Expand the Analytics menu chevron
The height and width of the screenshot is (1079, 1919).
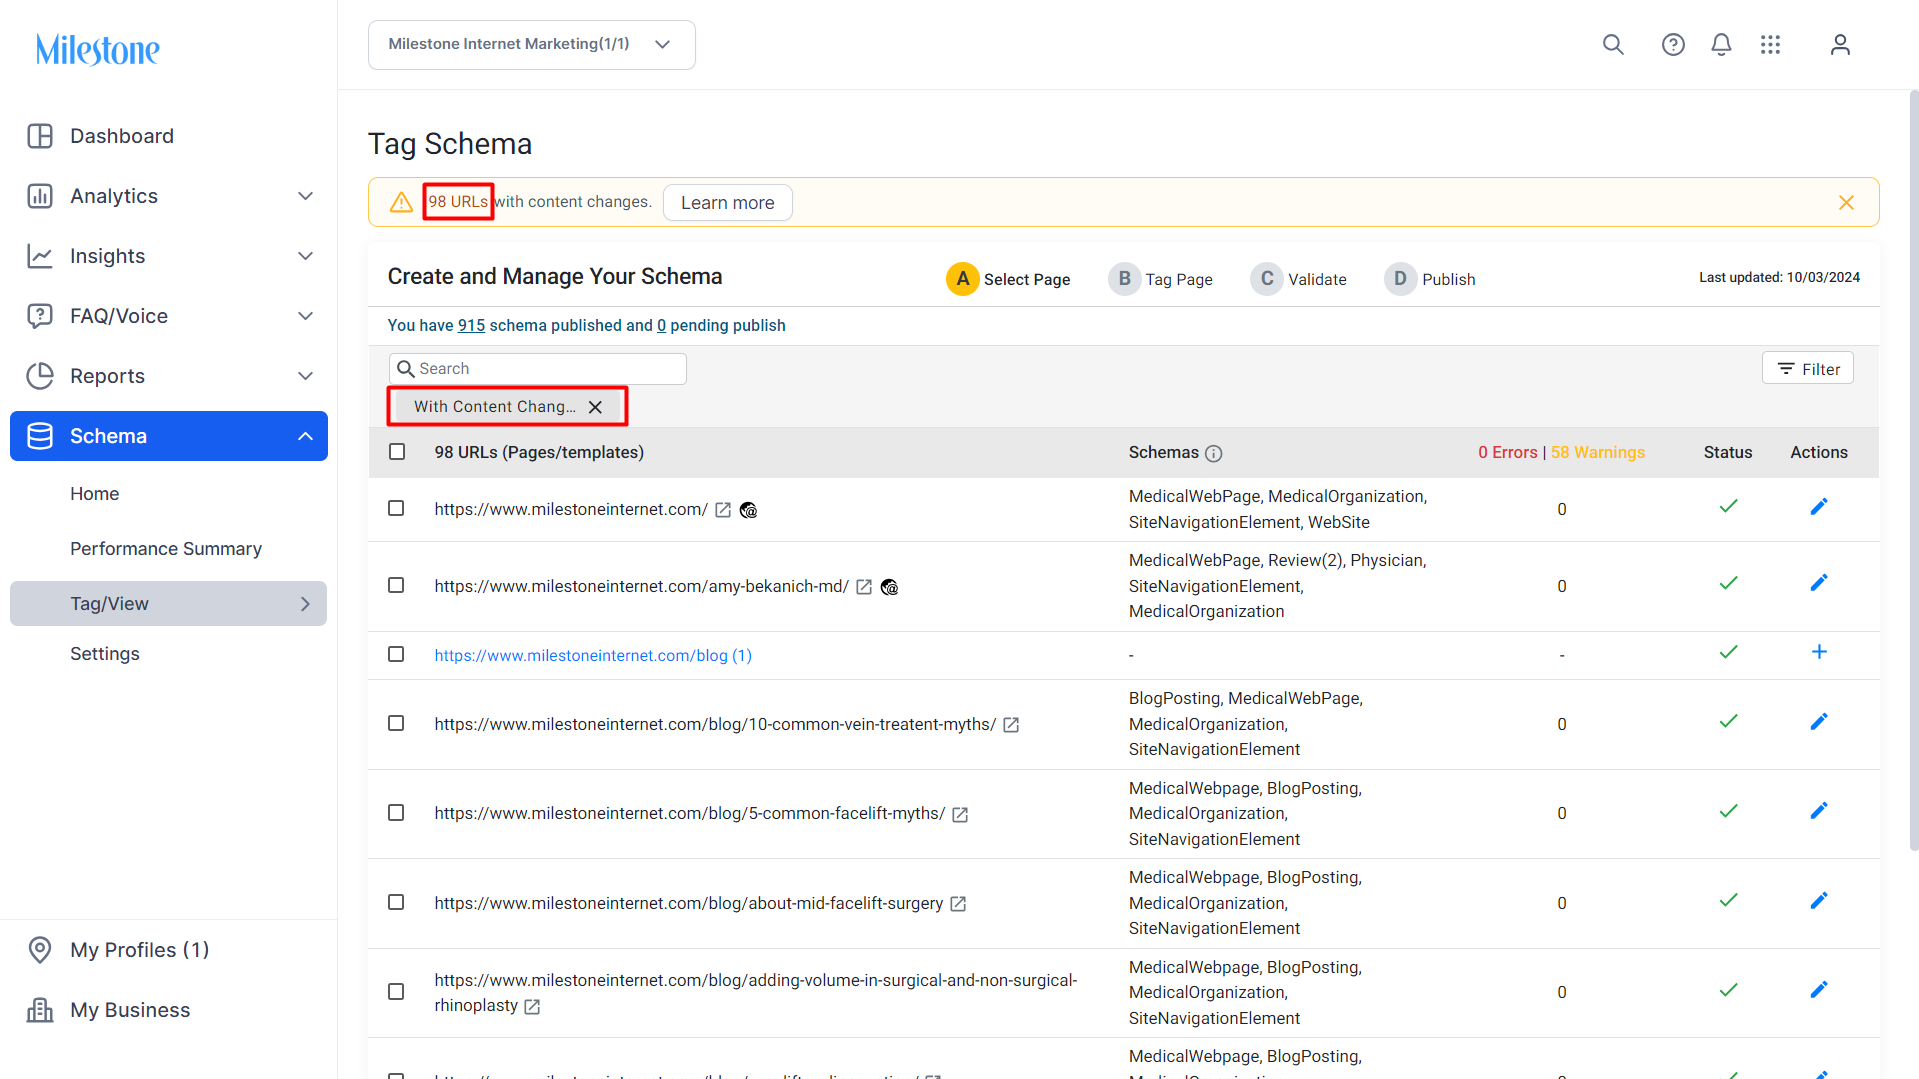[x=306, y=196]
